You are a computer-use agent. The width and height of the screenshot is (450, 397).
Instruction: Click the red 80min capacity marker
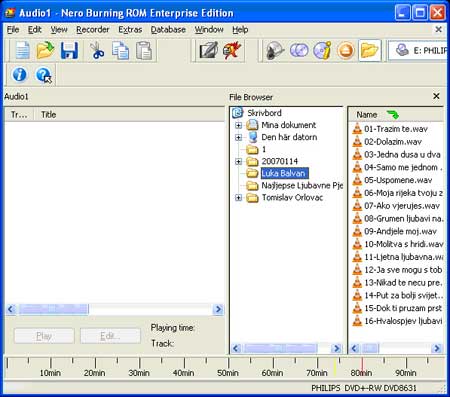coord(362,367)
